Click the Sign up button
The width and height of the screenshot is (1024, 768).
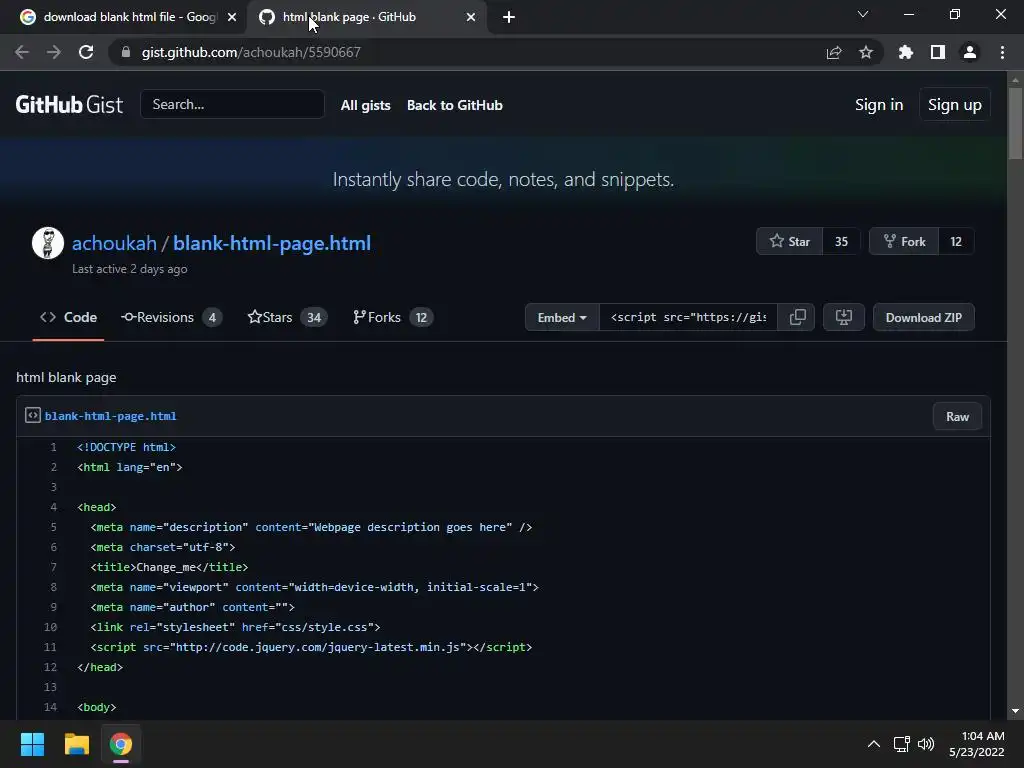pos(955,104)
